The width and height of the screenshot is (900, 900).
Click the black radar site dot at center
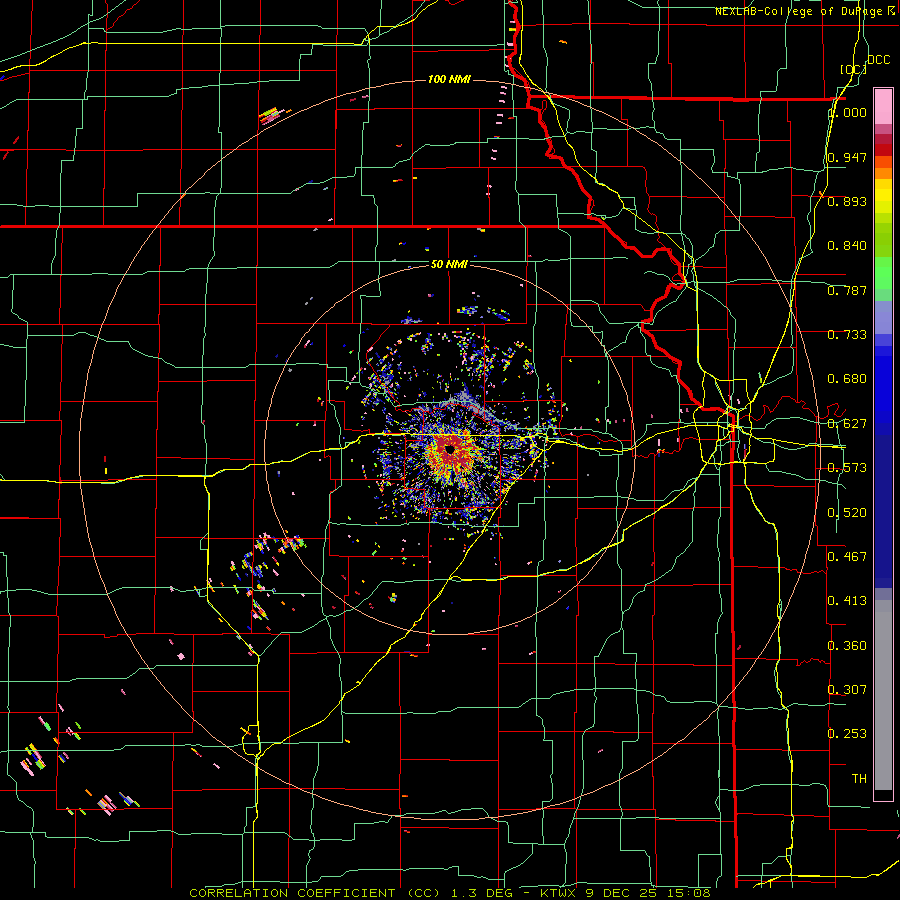[x=450, y=450]
